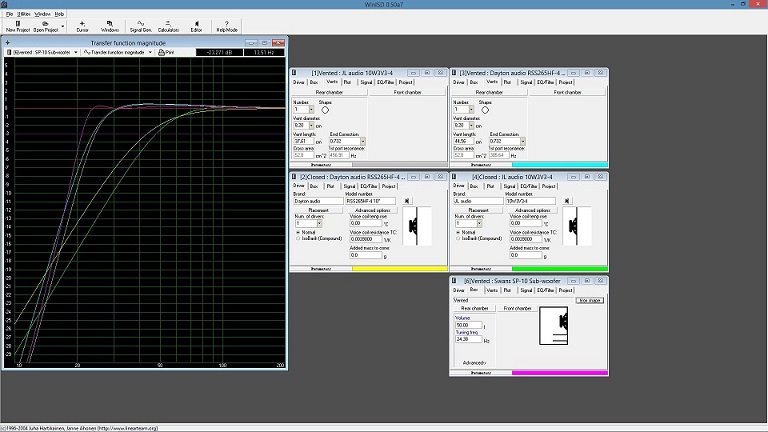Click Placement button in Dayton Closed window
This screenshot has width=768, height=432.
point(318,210)
